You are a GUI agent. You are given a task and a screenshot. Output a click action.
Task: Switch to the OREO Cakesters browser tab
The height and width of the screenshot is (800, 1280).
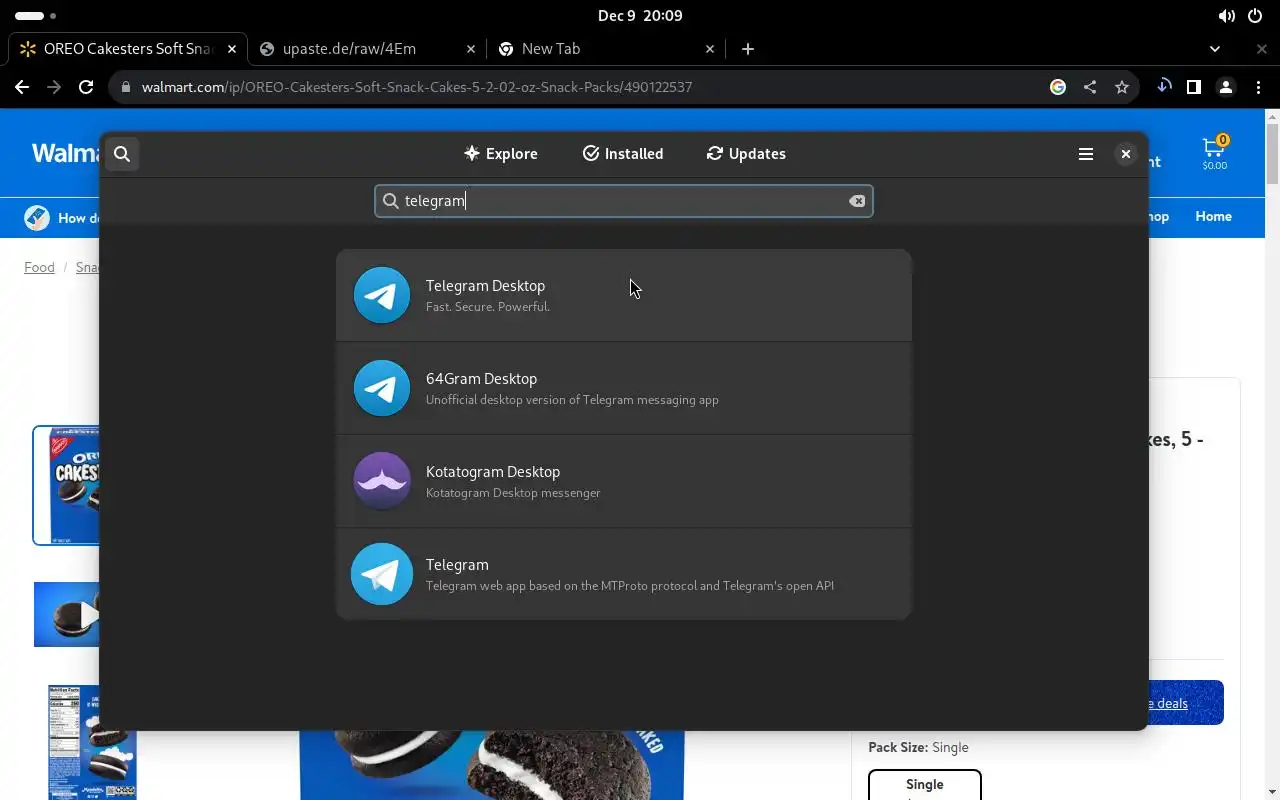coord(128,48)
